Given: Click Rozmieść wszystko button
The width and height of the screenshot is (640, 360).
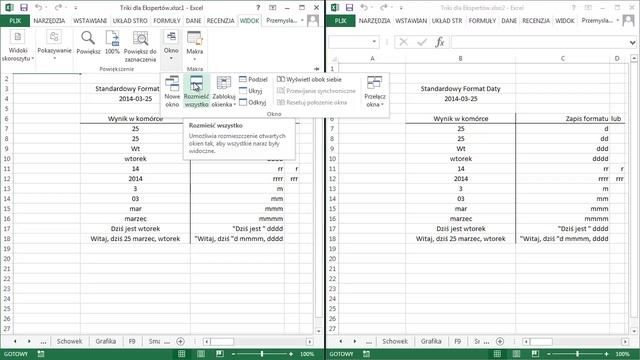Looking at the screenshot, I should 196,91.
